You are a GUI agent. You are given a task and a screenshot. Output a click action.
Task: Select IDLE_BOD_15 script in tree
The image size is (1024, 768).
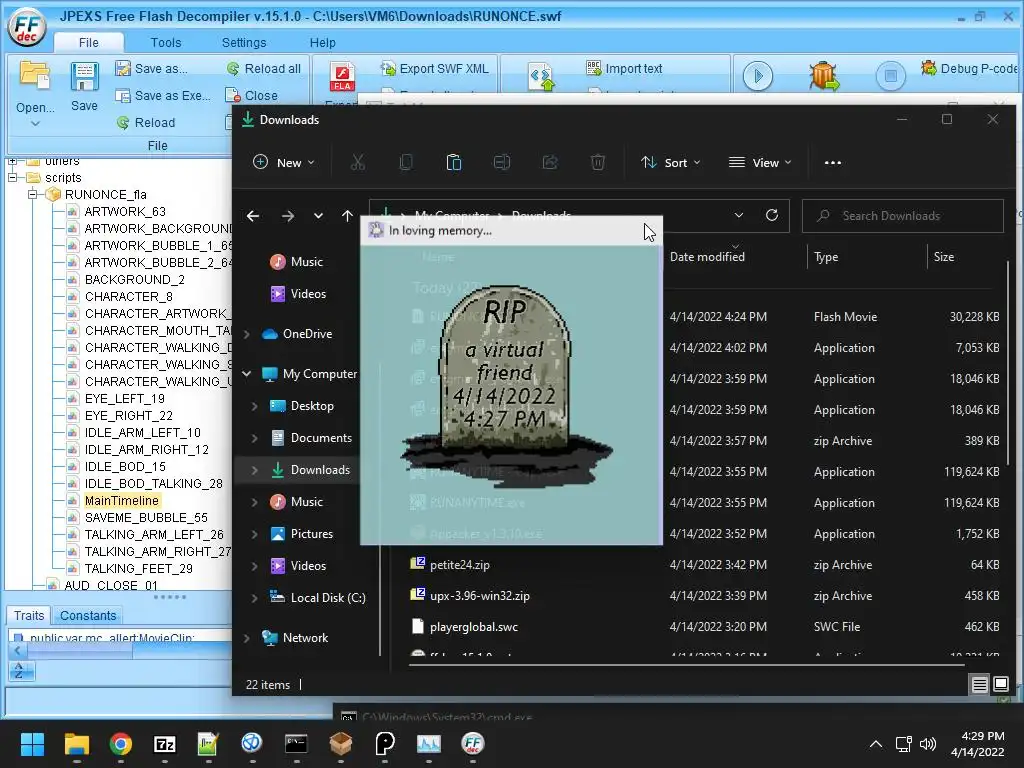[125, 466]
